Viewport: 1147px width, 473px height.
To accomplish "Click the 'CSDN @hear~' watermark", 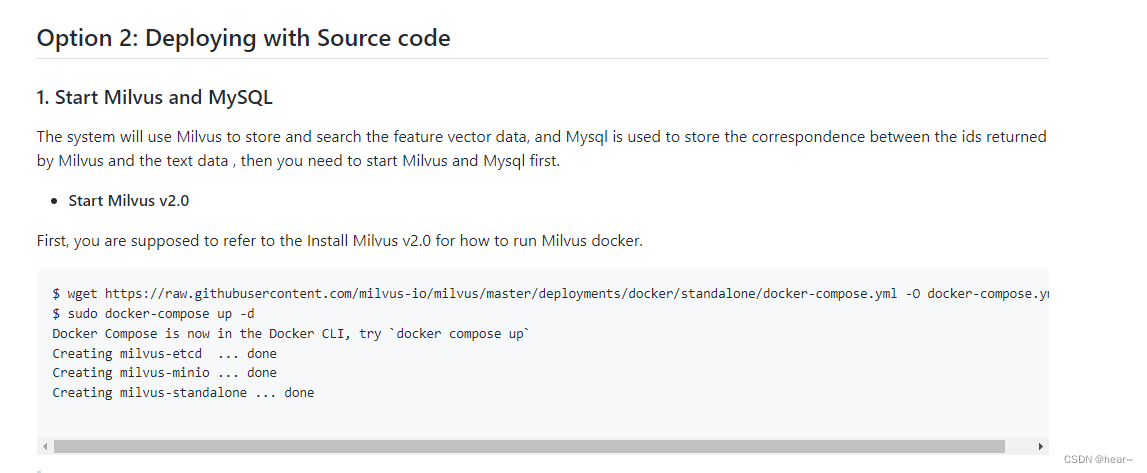I will 1097,459.
